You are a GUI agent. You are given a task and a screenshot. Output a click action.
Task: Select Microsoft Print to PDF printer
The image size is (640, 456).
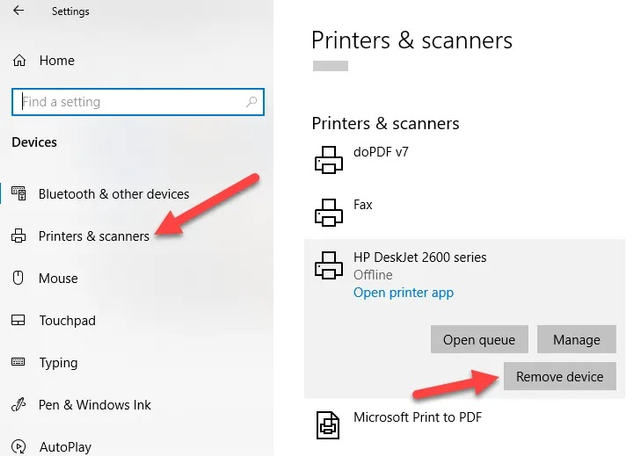pyautogui.click(x=420, y=416)
